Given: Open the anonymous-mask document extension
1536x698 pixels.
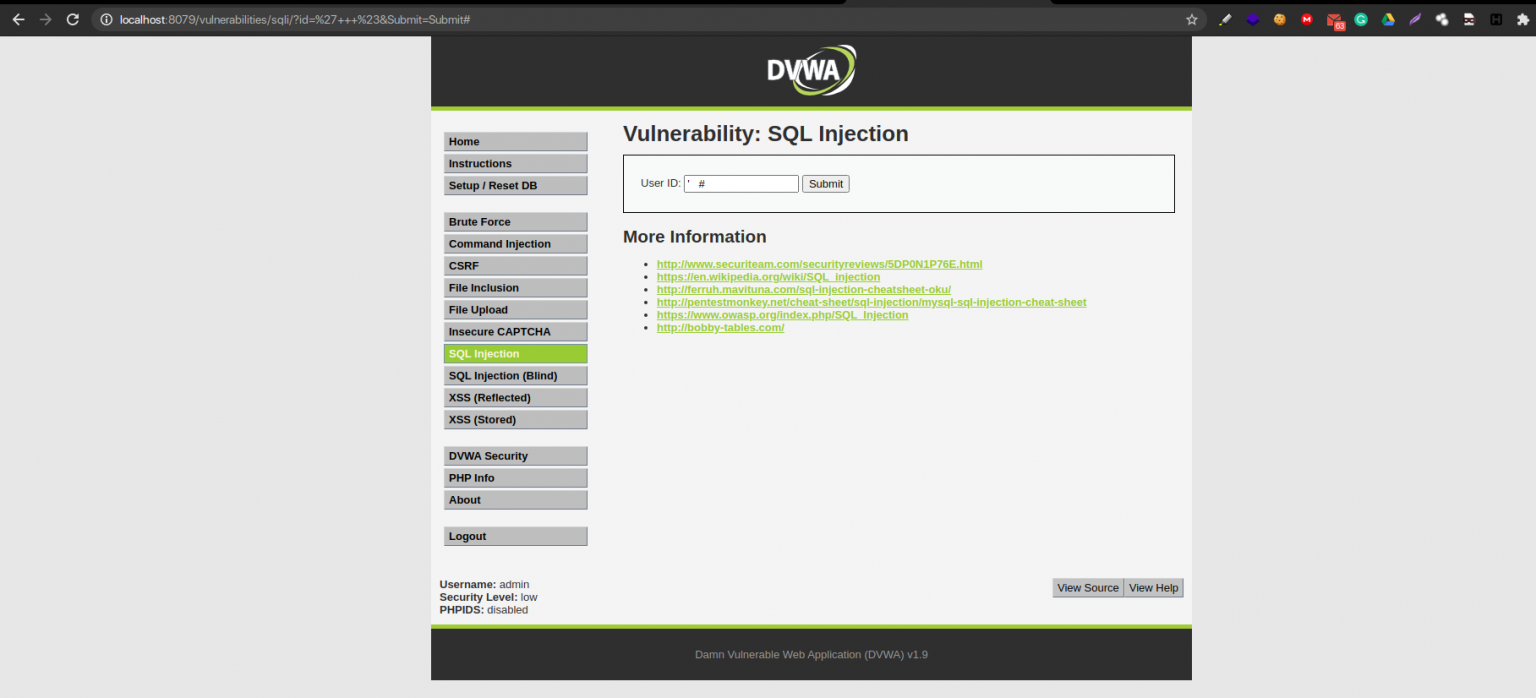Looking at the screenshot, I should pos(1469,19).
